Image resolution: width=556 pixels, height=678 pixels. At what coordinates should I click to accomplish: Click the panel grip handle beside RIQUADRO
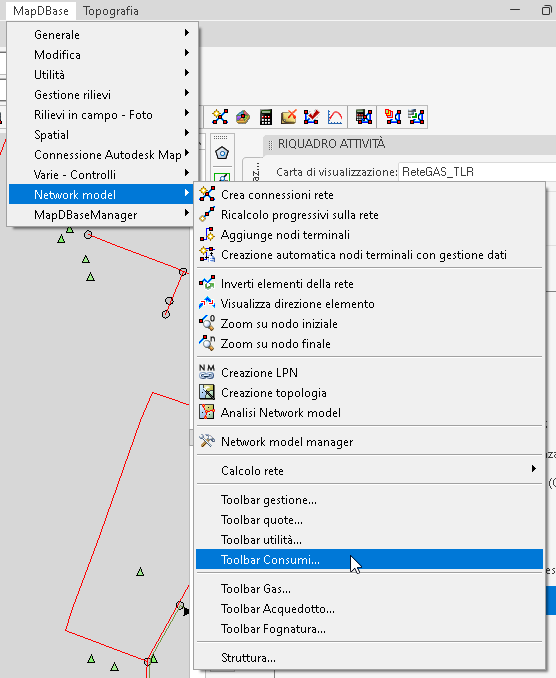[x=271, y=145]
